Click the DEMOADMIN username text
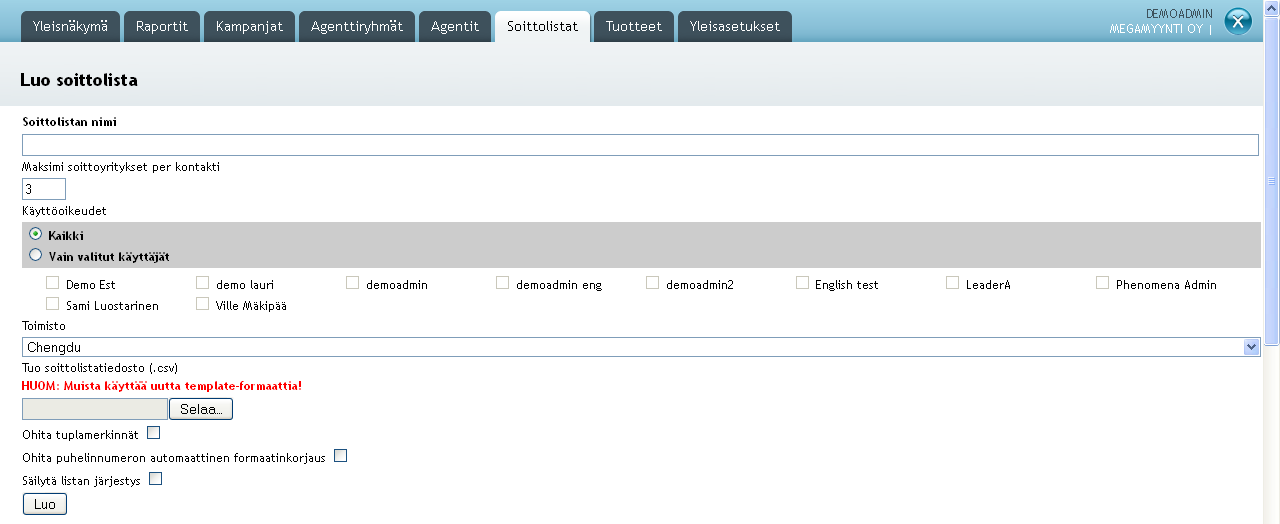 coord(1179,14)
